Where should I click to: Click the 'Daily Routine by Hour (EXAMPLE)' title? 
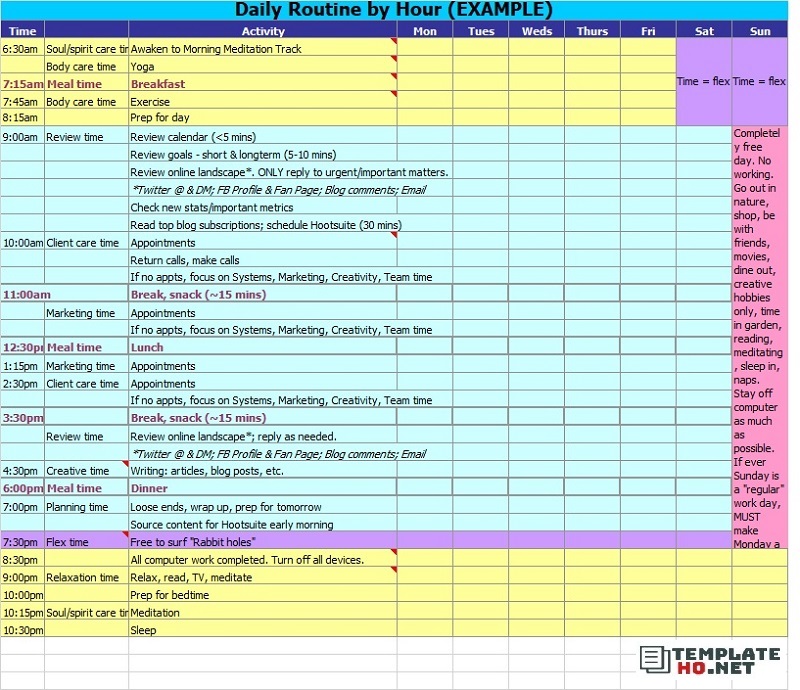pyautogui.click(x=393, y=10)
